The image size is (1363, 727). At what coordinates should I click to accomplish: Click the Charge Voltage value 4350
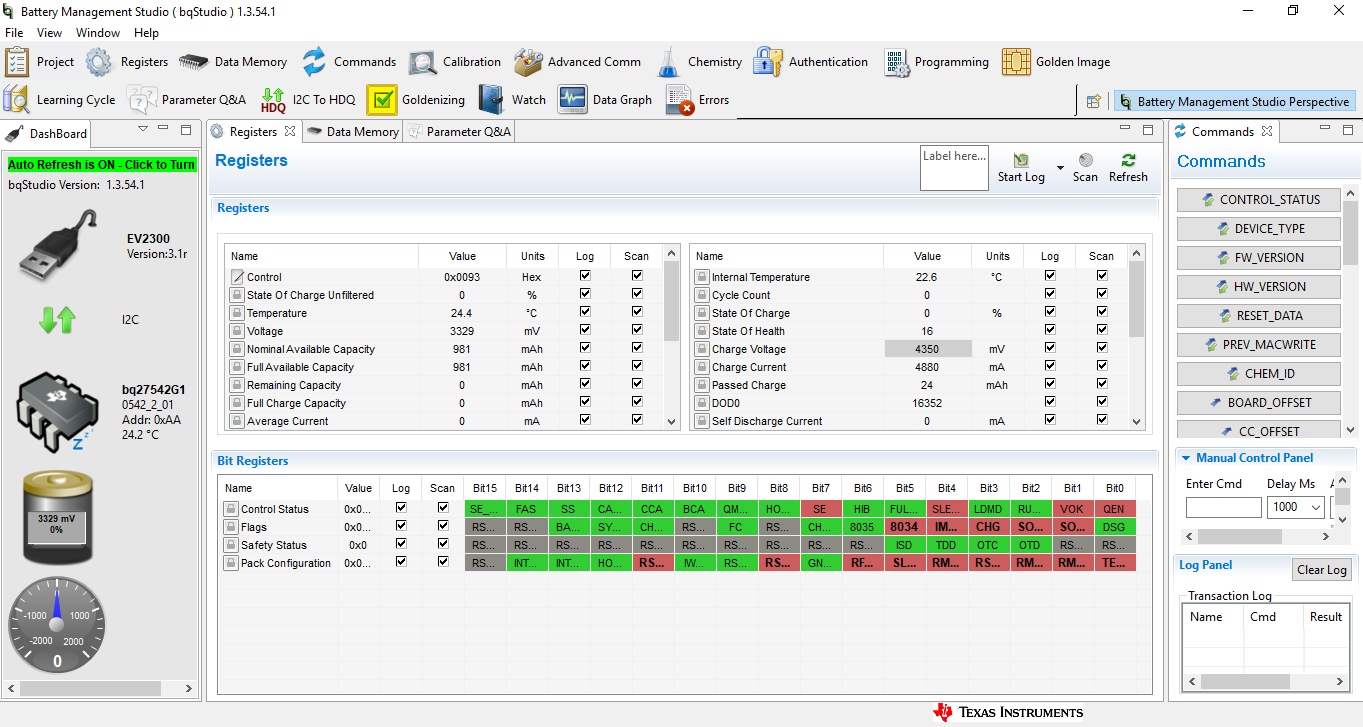pos(927,349)
